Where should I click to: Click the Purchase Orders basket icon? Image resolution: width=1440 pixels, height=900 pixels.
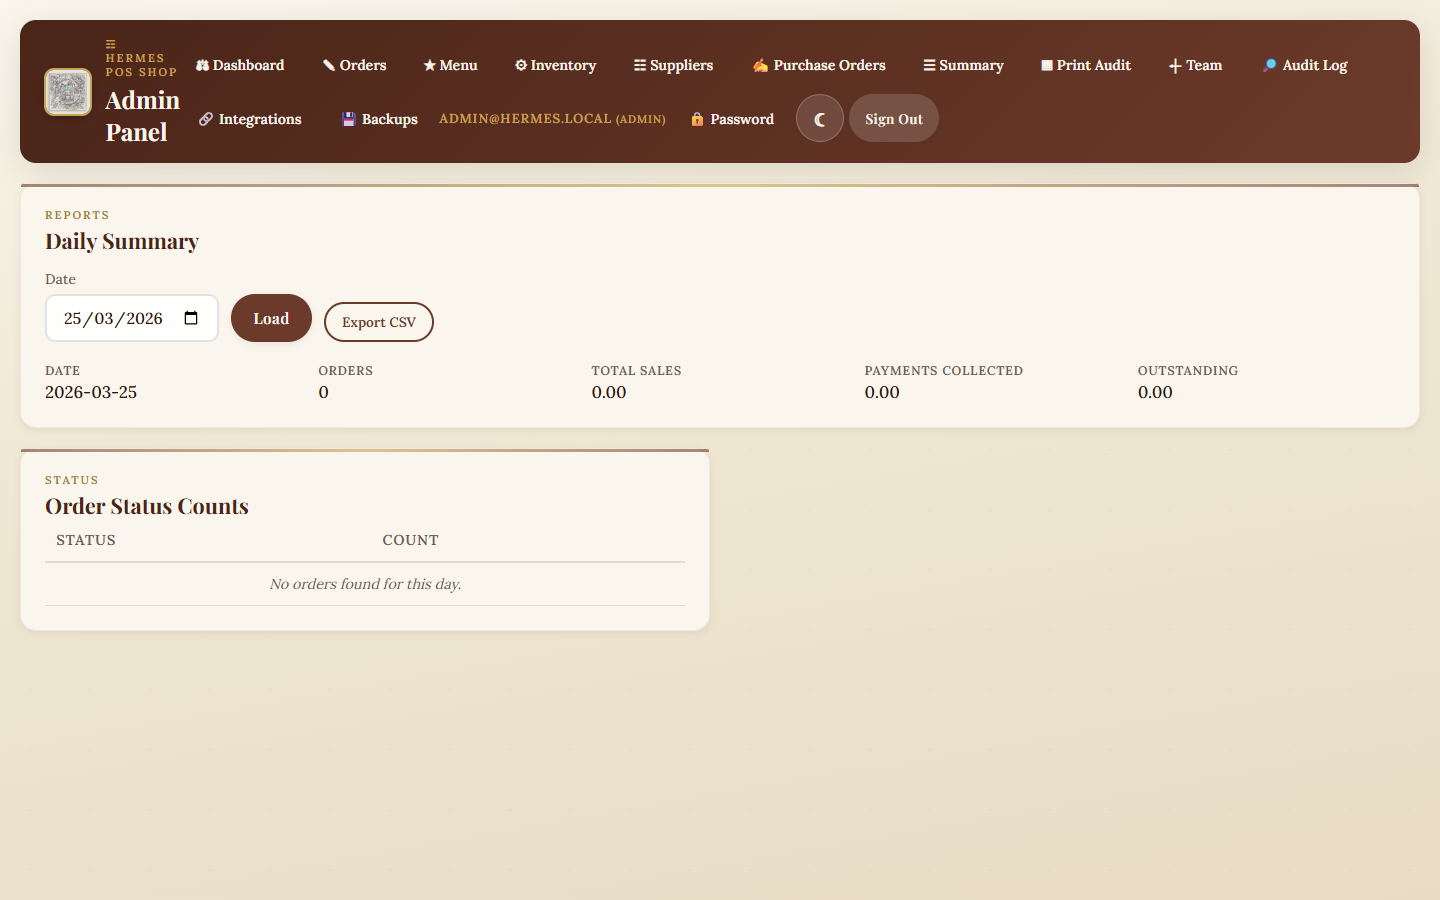[759, 64]
